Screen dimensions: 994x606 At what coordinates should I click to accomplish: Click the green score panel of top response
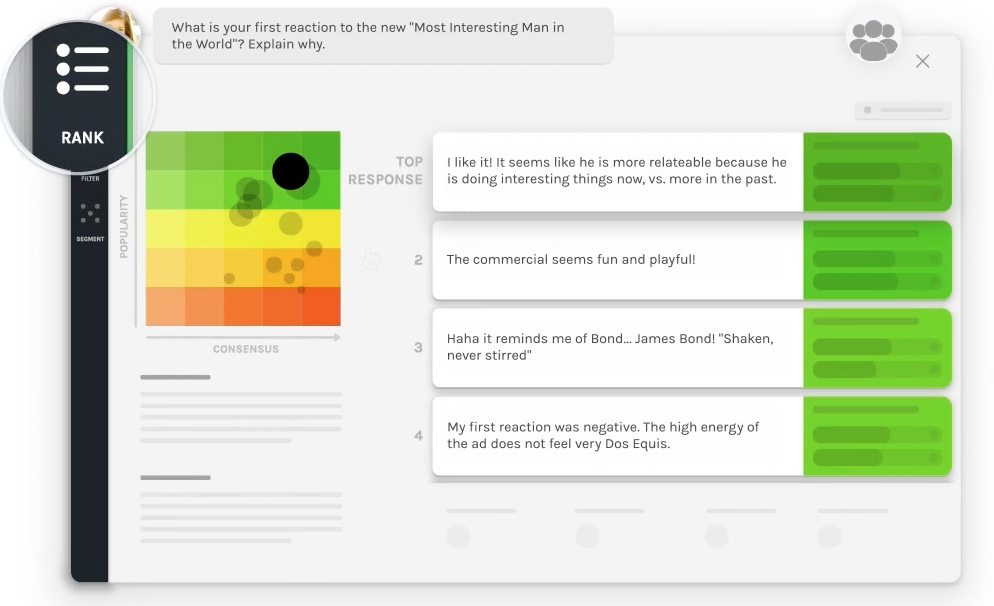[877, 172]
